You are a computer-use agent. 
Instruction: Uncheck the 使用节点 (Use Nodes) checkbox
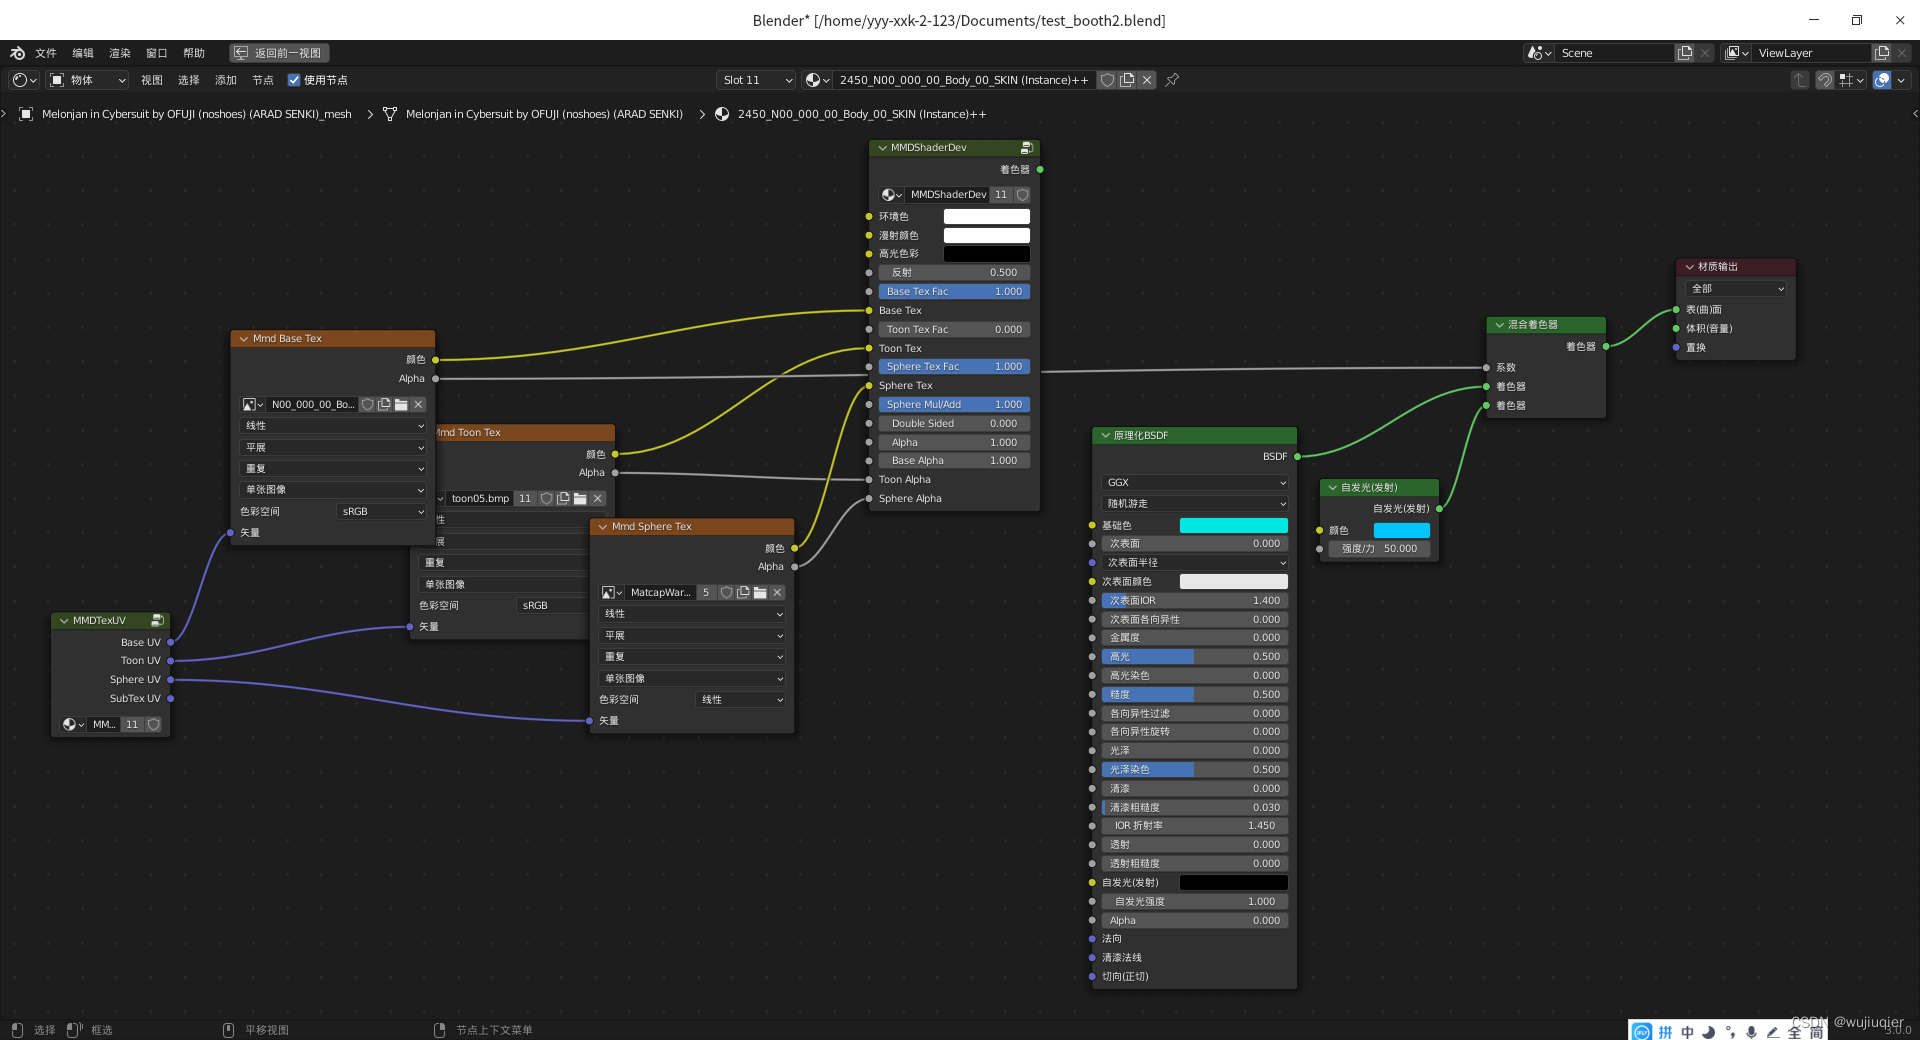click(x=294, y=80)
